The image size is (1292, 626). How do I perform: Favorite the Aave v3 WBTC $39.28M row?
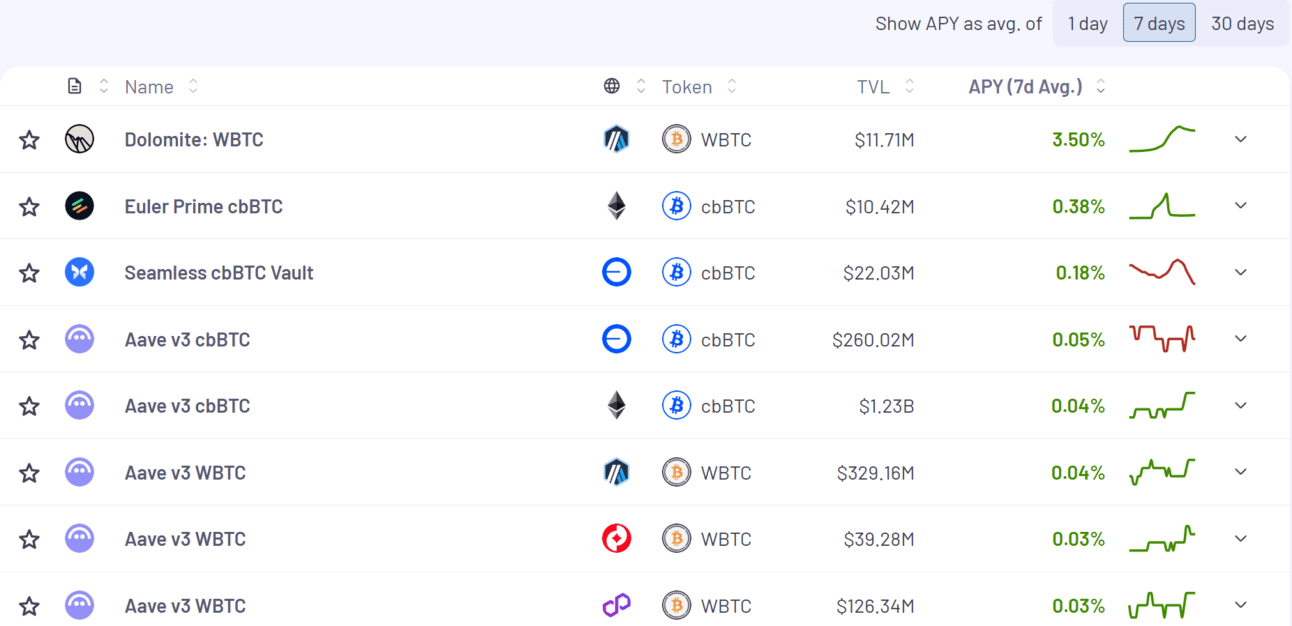(29, 539)
